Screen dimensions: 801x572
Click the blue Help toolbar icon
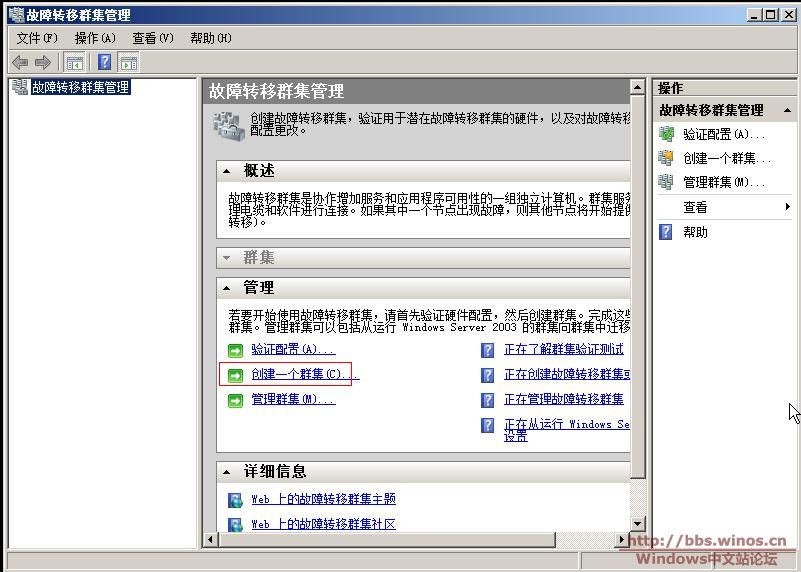104,62
